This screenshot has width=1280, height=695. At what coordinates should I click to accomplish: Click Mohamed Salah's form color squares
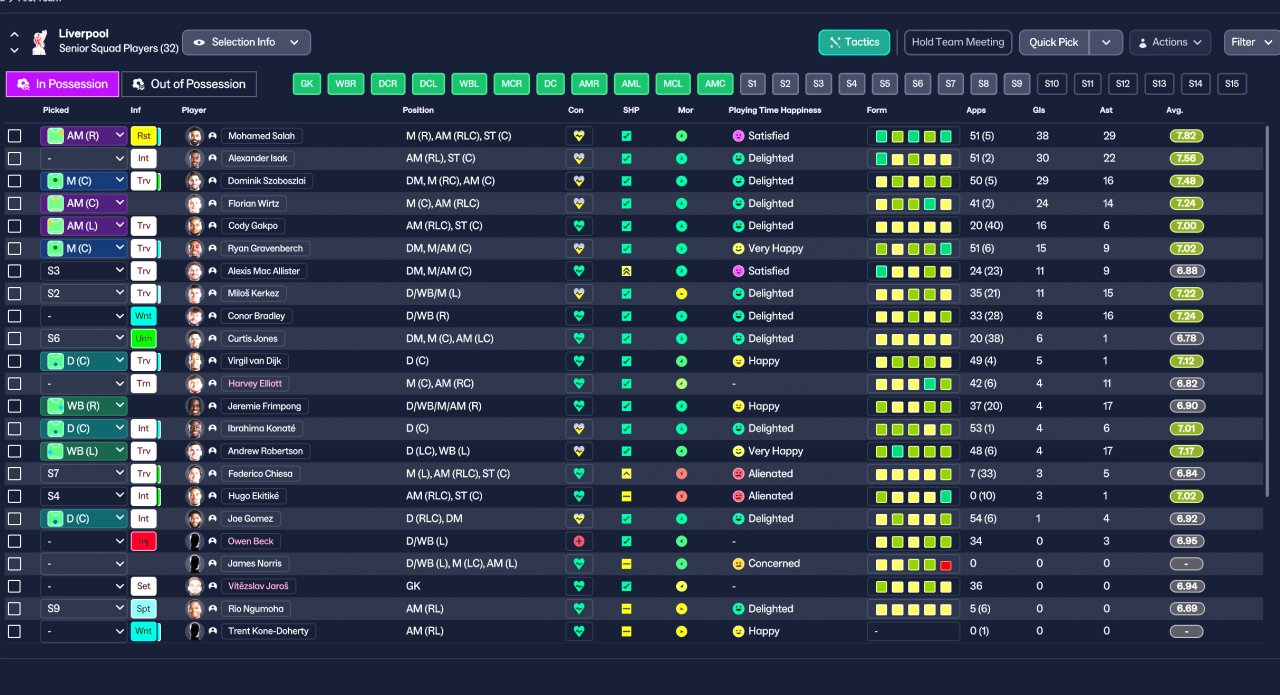[x=913, y=136]
